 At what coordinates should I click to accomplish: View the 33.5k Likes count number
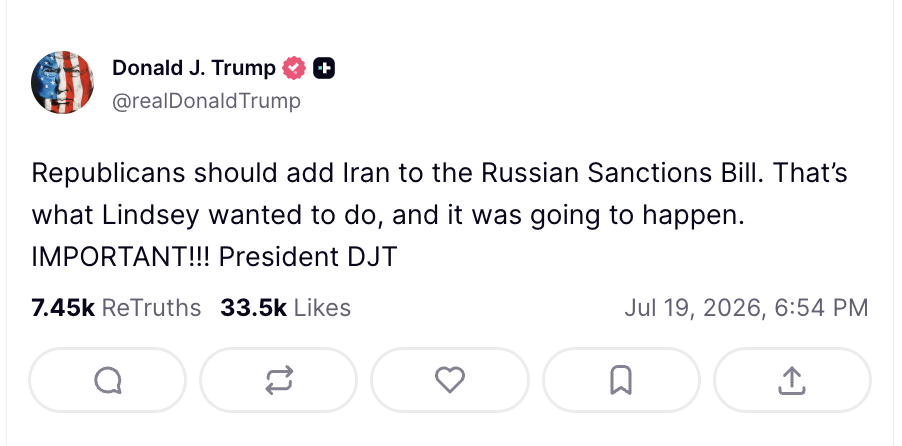[253, 308]
